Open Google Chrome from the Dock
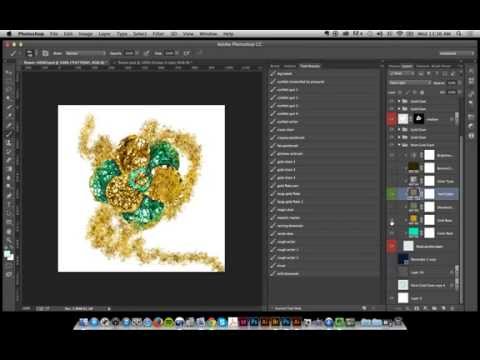 (x=211, y=322)
